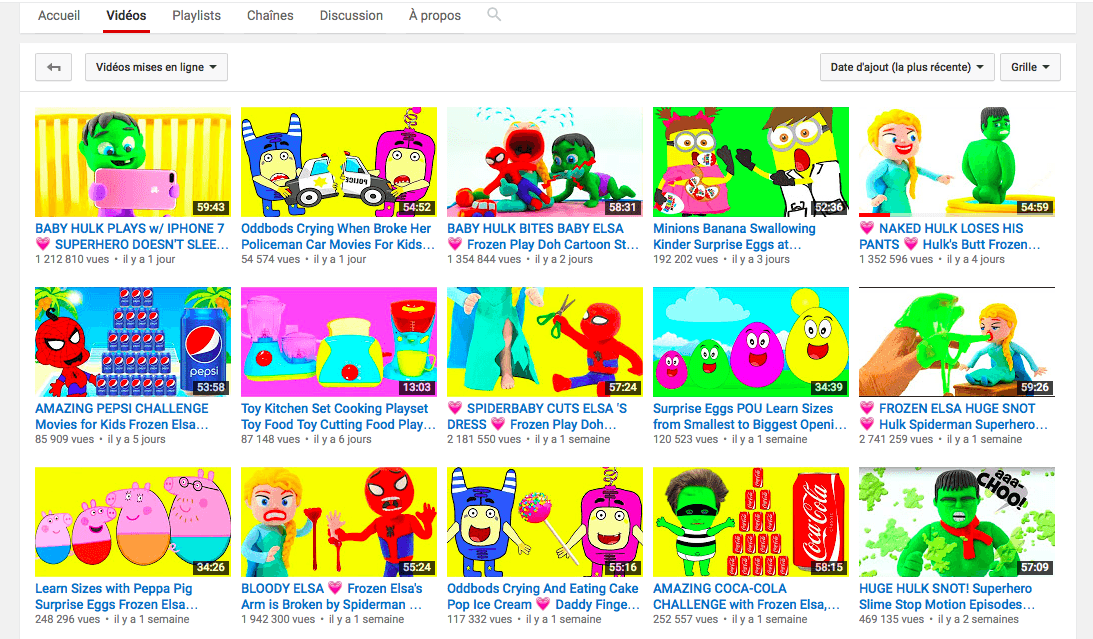
Task: Open Toy Kitchen Set video thumbnail
Action: click(x=339, y=341)
